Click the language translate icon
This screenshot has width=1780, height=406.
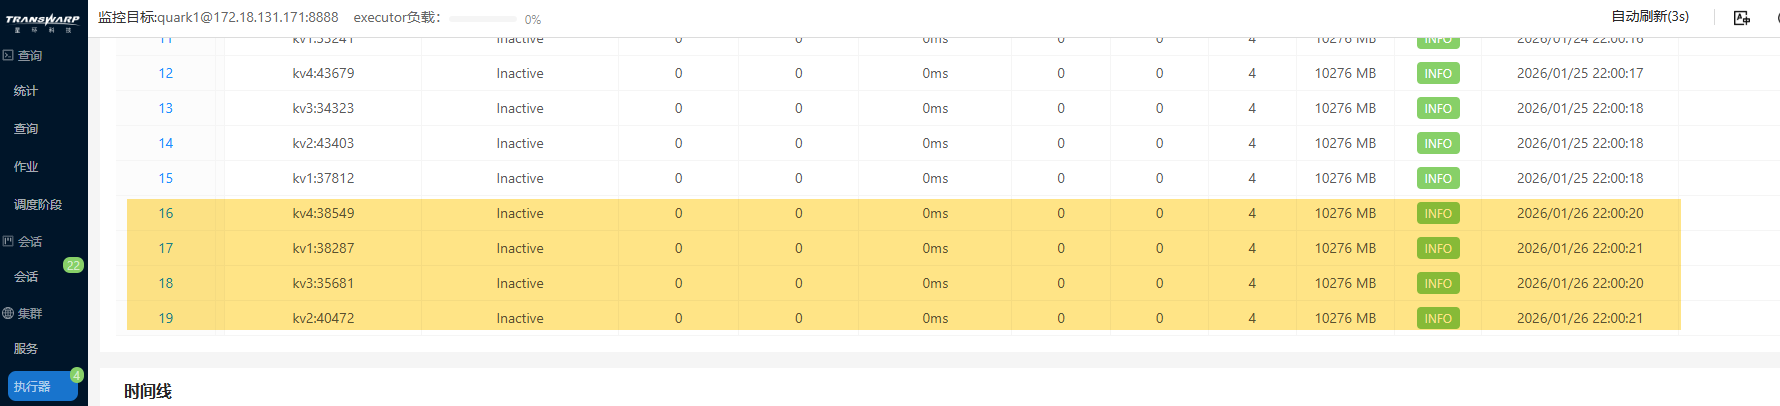point(1741,18)
